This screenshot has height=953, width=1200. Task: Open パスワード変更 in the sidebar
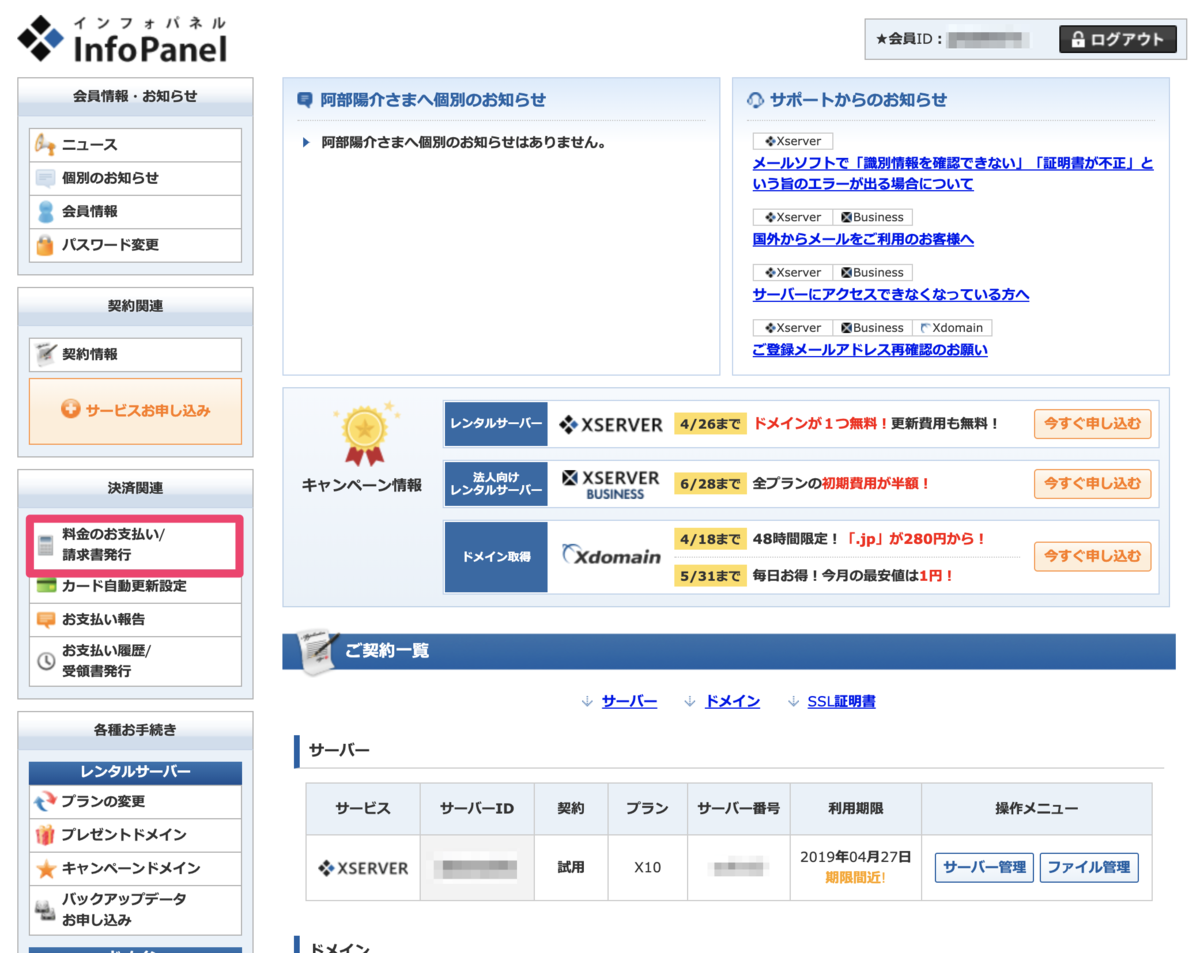[135, 245]
